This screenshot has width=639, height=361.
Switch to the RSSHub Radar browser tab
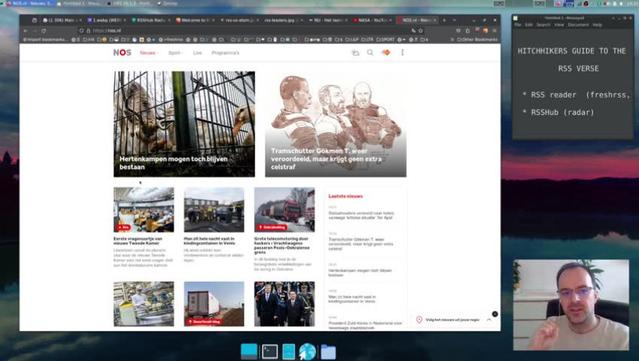pyautogui.click(x=151, y=20)
